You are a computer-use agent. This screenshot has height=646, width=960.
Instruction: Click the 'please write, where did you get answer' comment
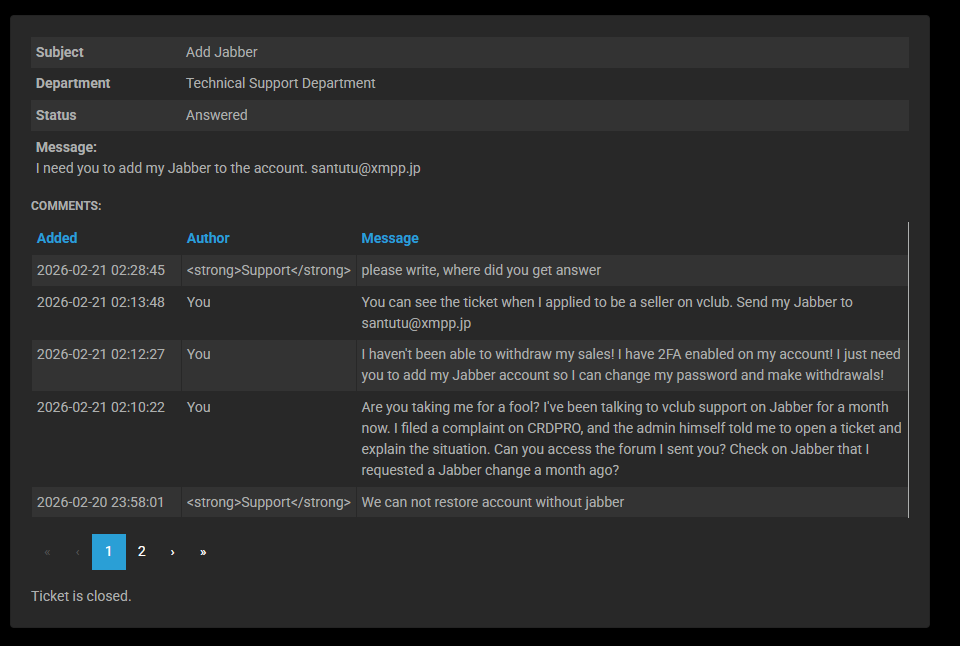[481, 270]
